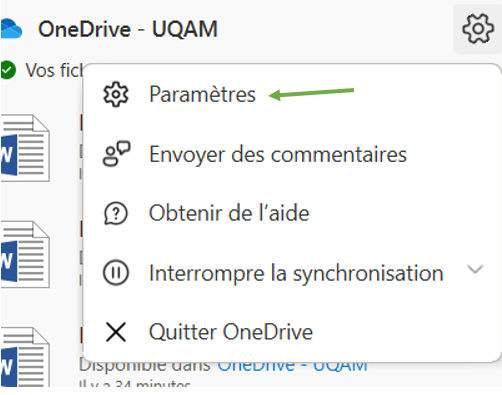502x395 pixels.
Task: Select Envoyer des commentaires
Action: [x=278, y=154]
